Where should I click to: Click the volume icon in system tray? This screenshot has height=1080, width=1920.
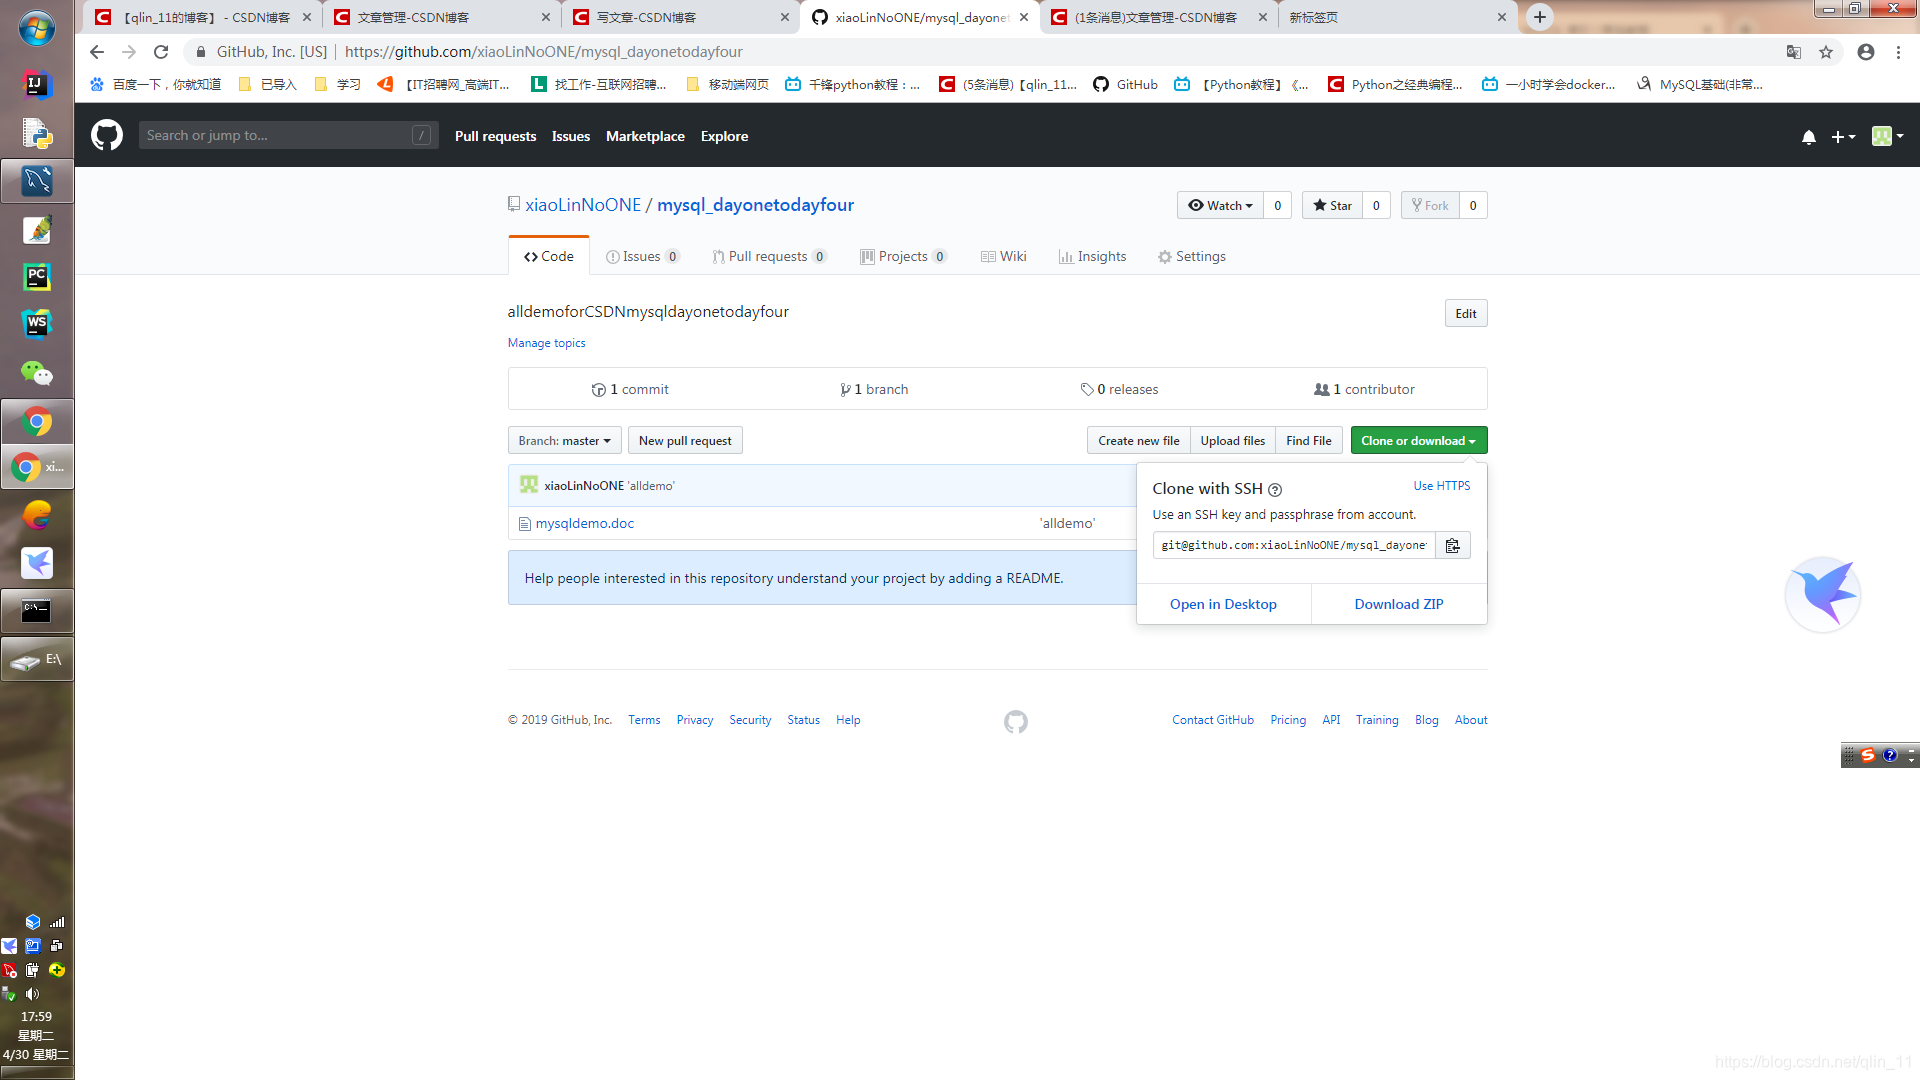pyautogui.click(x=33, y=994)
